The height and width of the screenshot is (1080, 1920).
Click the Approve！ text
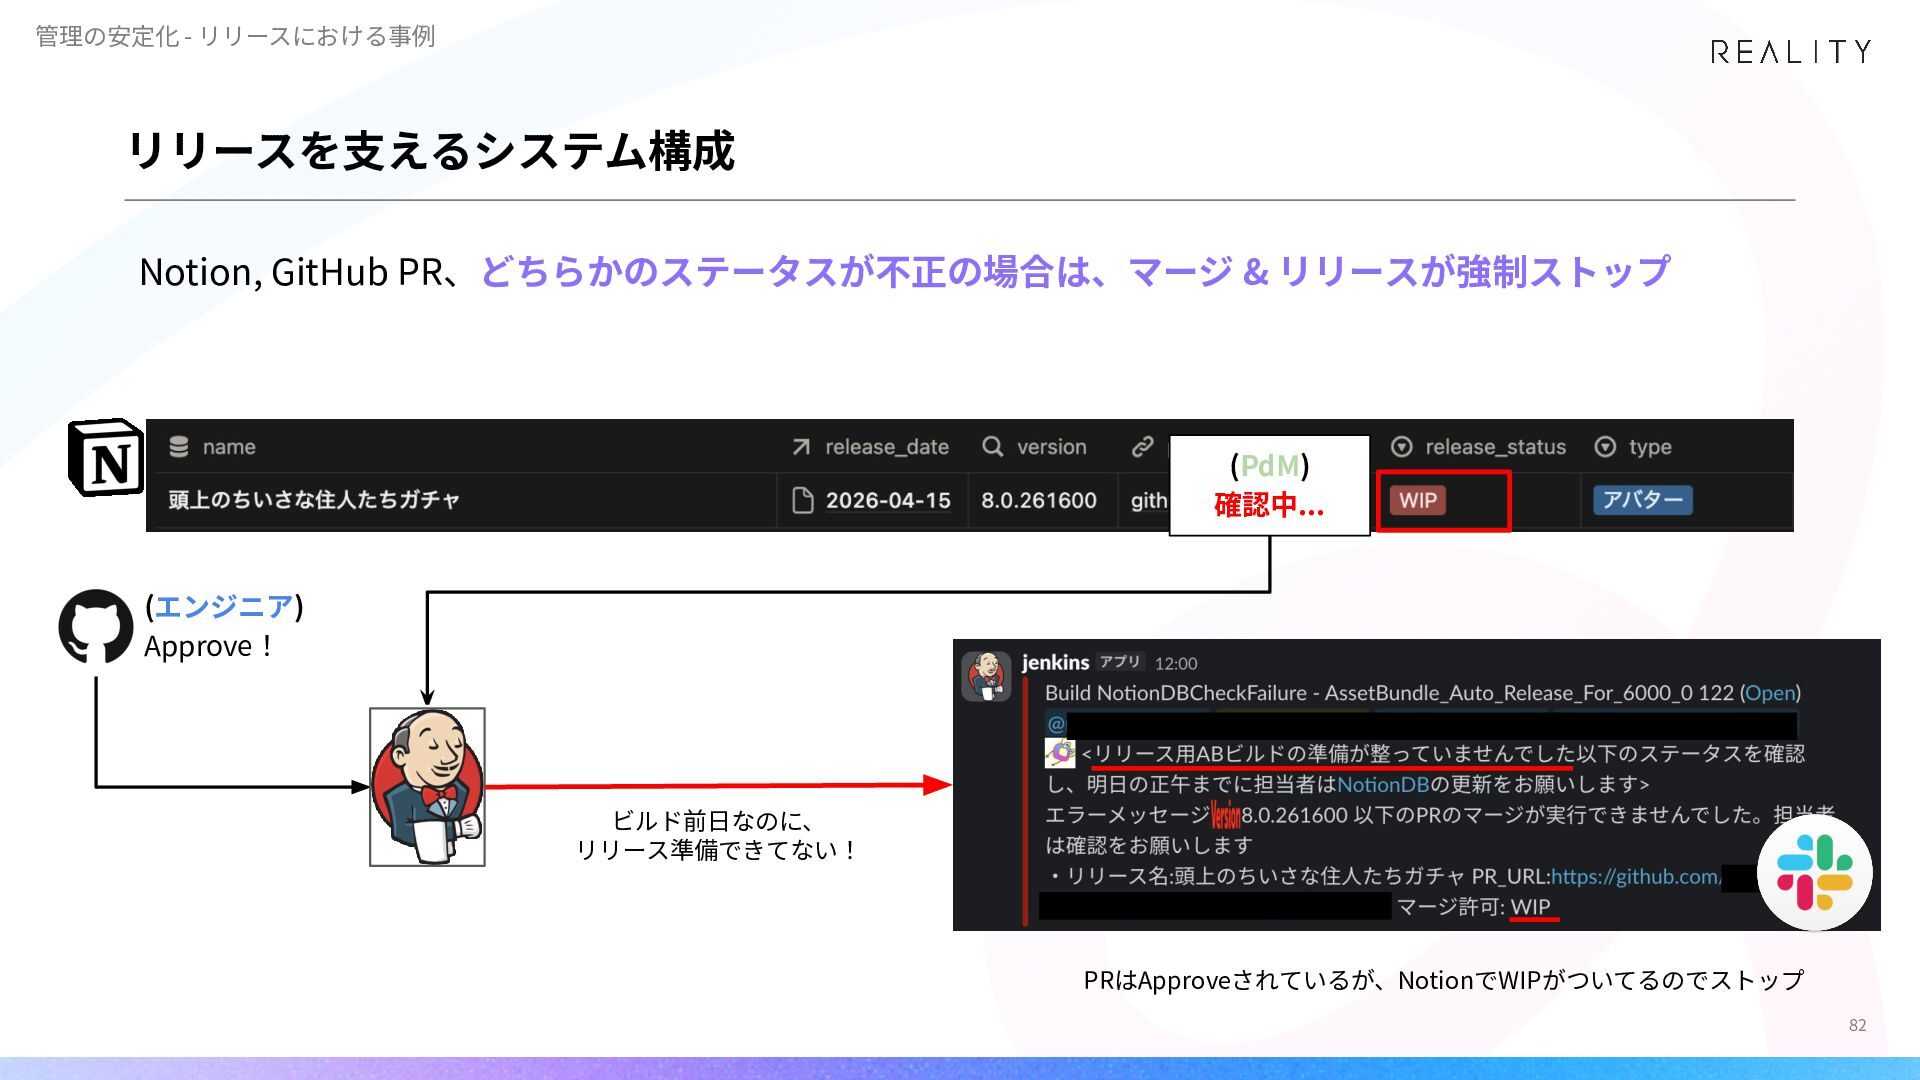(209, 646)
